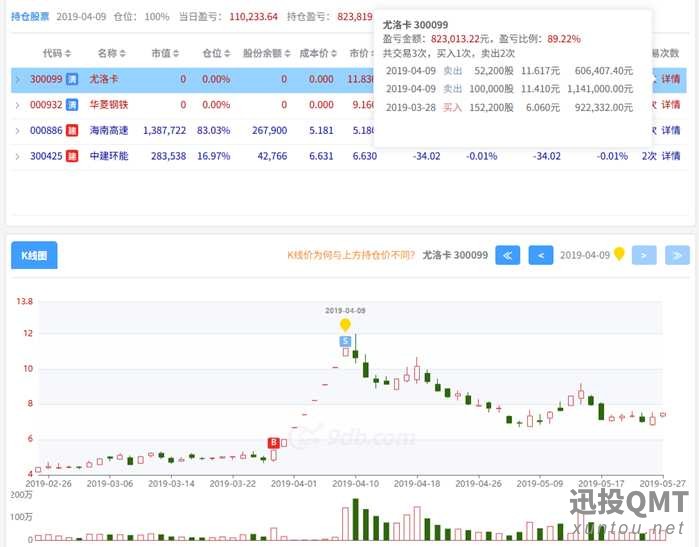Click the 100,000股 sell trade record
Image resolution: width=699 pixels, height=547 pixels.
coord(509,89)
